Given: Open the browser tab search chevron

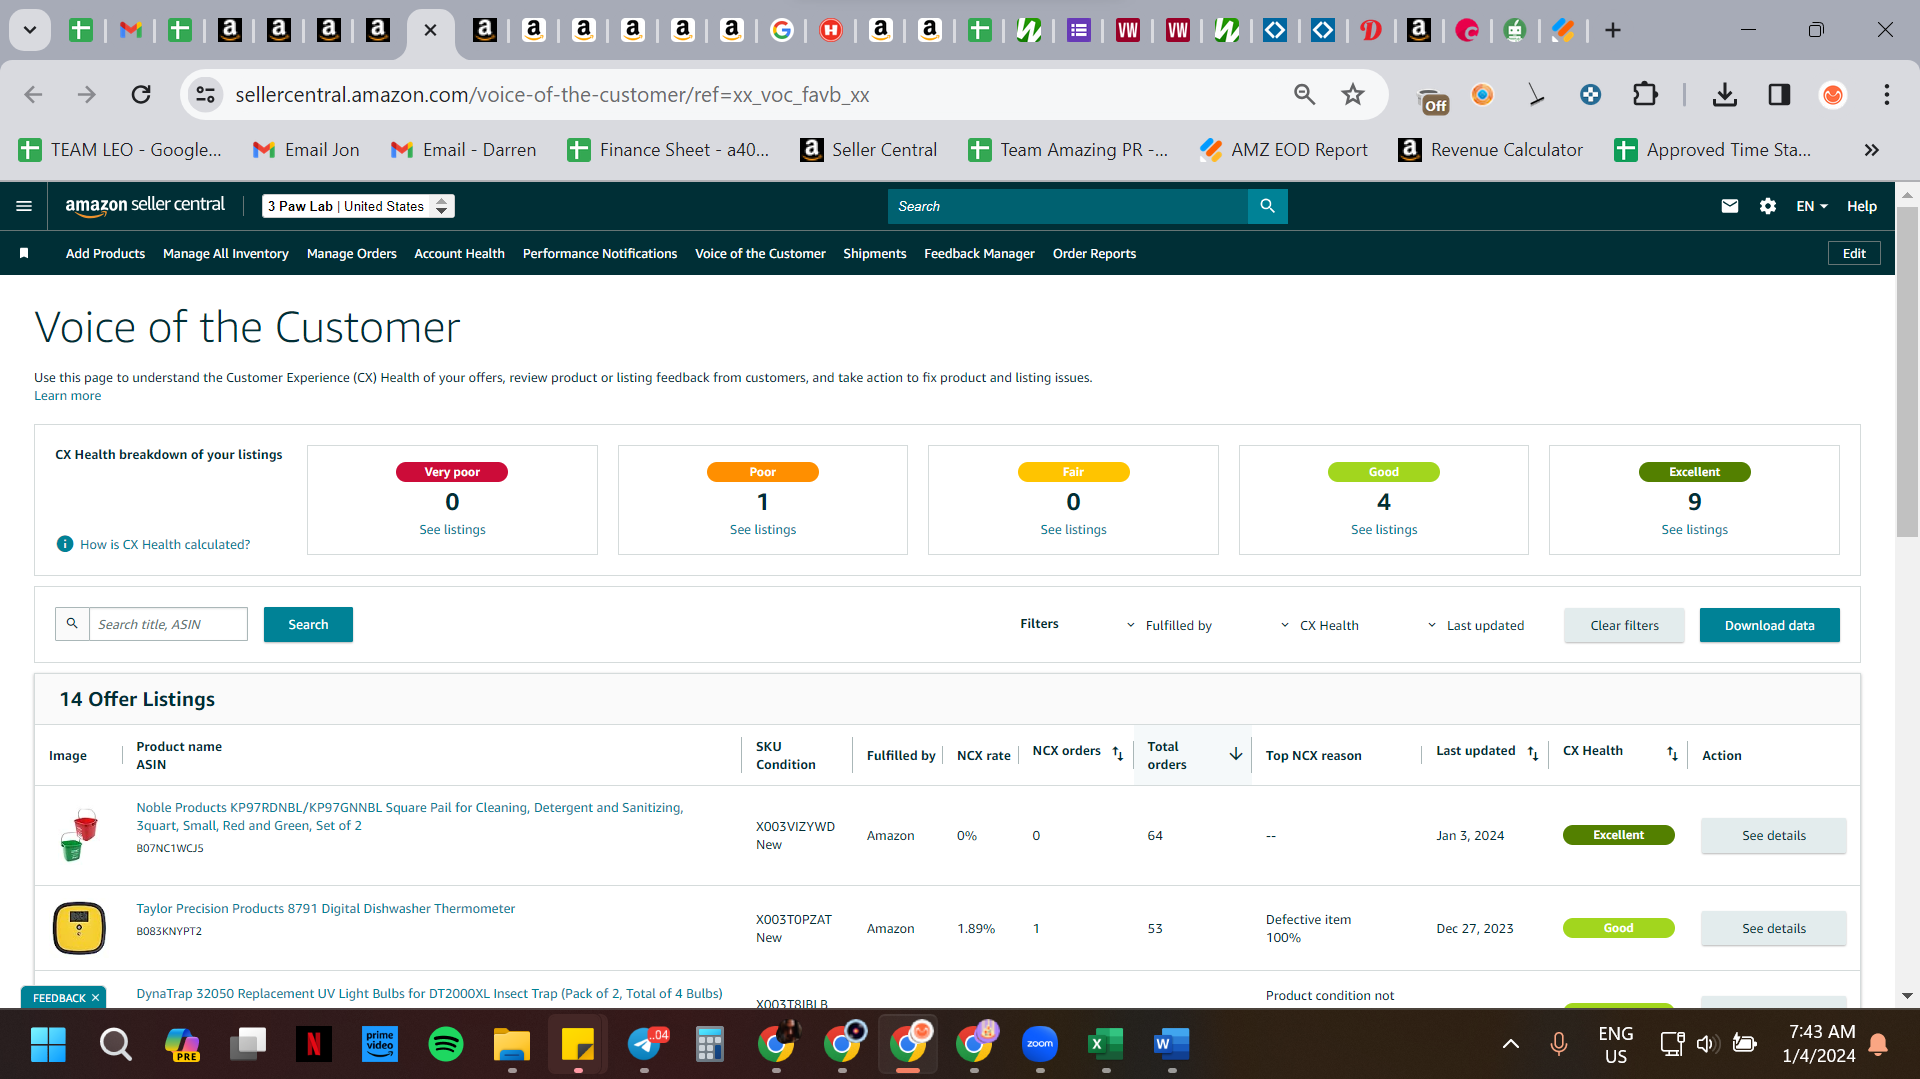Looking at the screenshot, I should [30, 30].
